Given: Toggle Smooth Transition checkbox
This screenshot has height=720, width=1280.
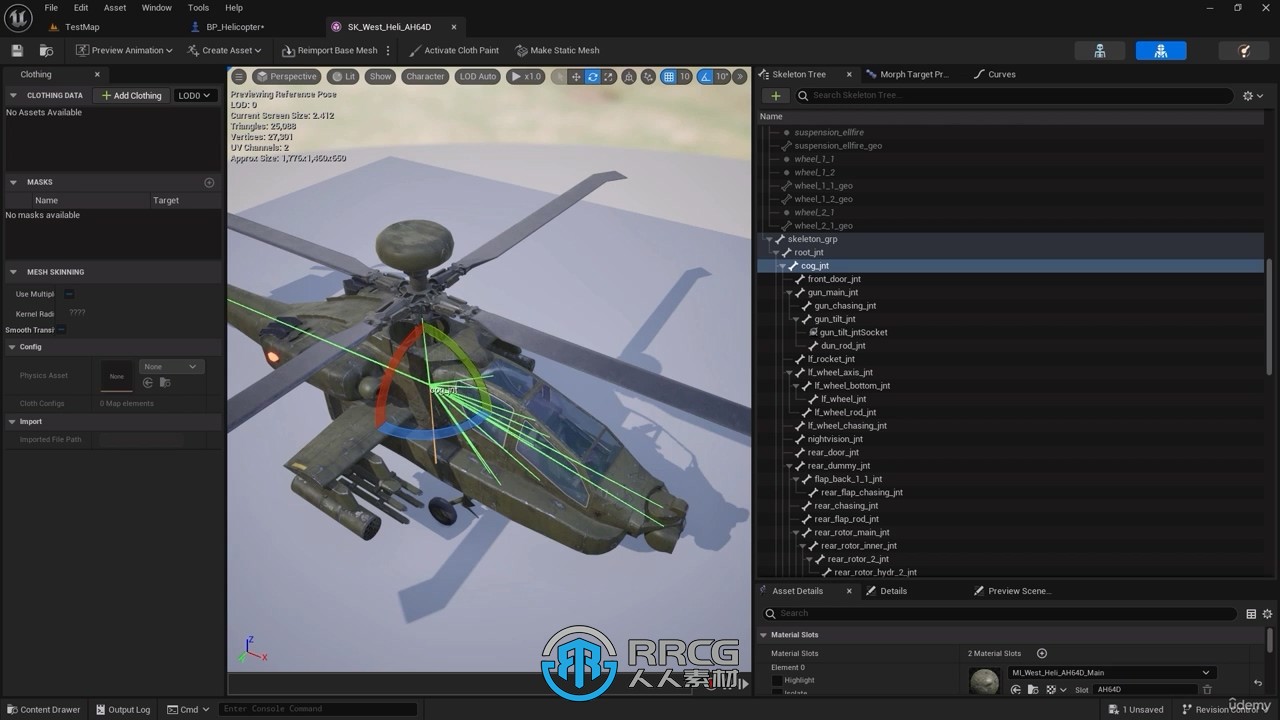Looking at the screenshot, I should 61,330.
